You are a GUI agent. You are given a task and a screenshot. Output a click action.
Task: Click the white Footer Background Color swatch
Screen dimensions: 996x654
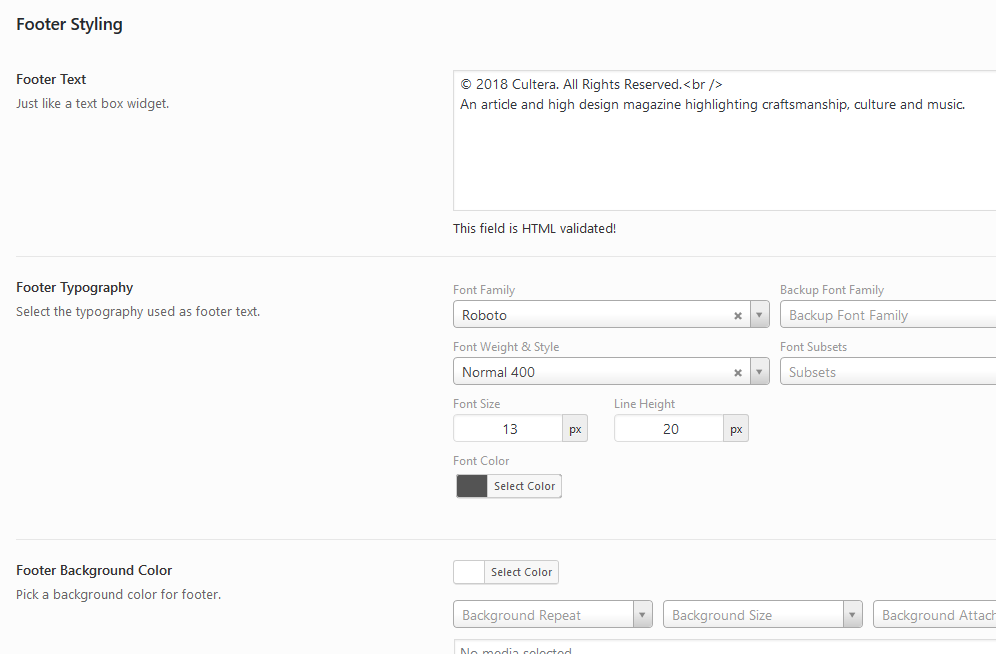pos(469,572)
